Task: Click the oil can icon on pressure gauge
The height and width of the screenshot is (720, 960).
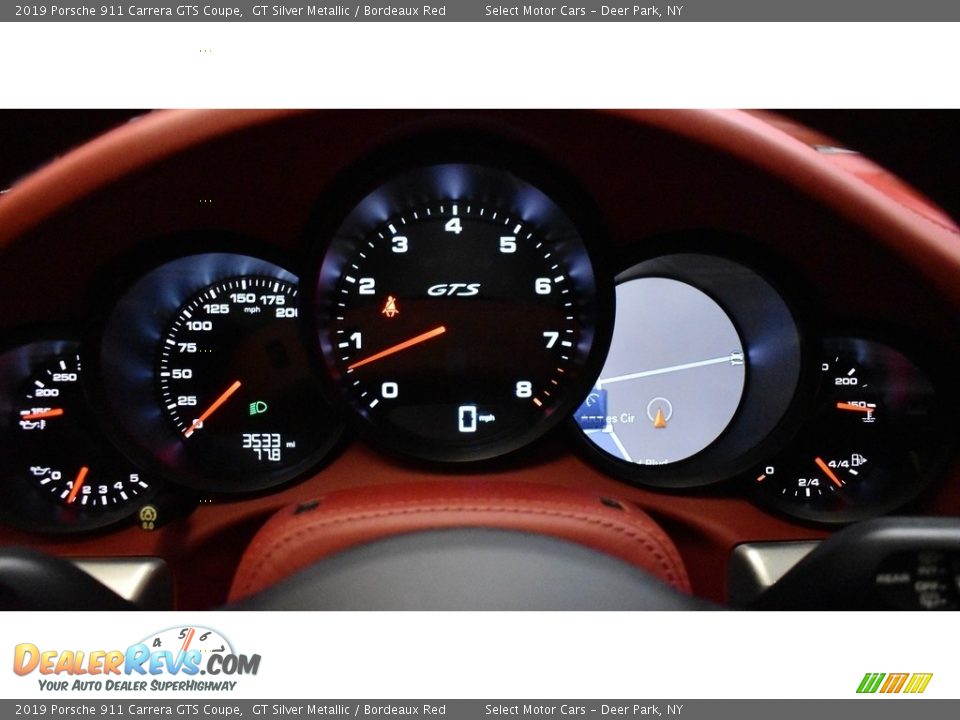Action: point(39,471)
